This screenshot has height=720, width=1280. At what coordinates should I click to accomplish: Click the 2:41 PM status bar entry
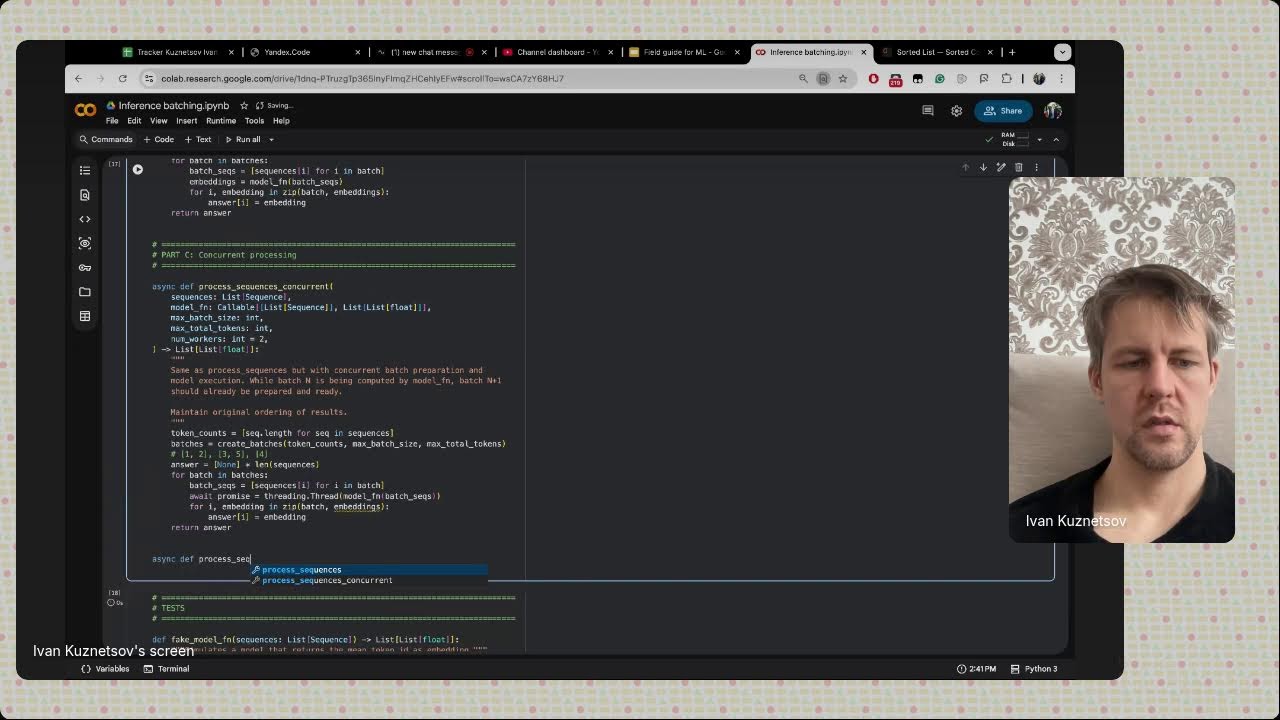pyautogui.click(x=978, y=669)
